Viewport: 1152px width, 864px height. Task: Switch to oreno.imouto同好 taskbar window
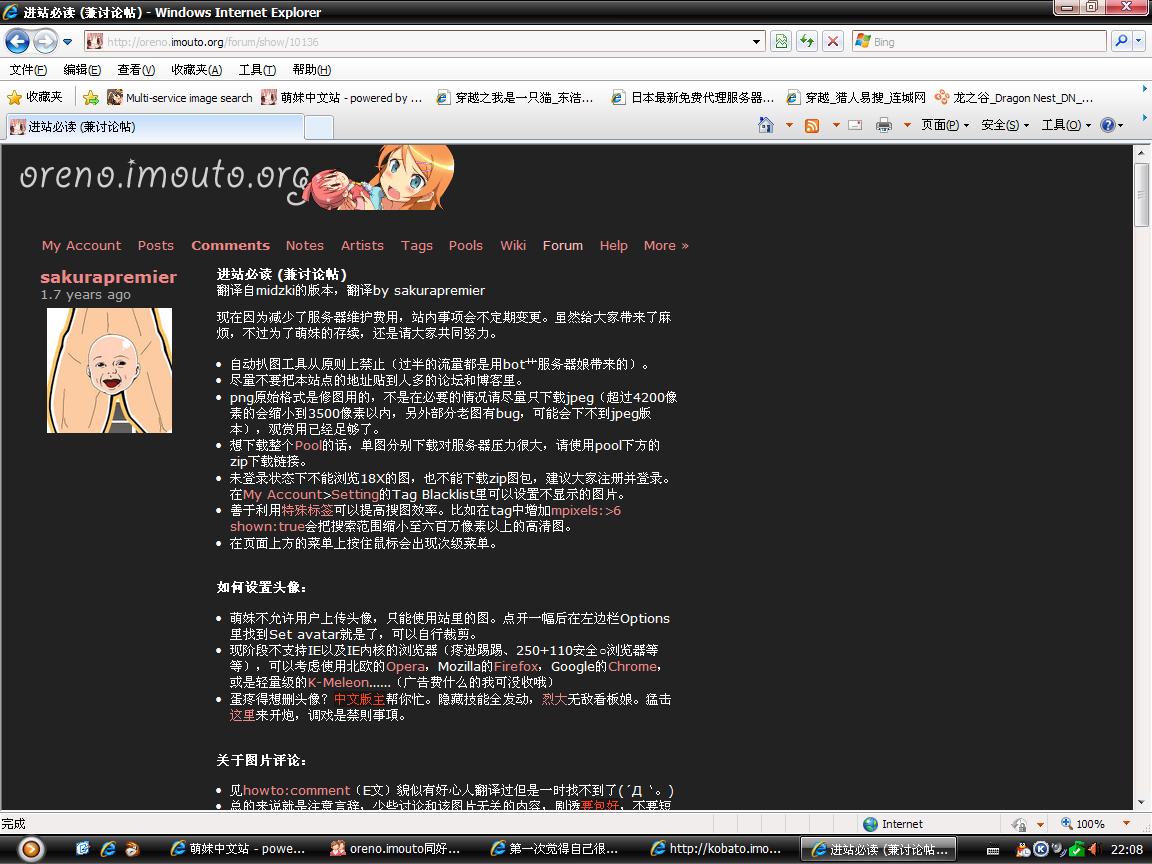point(397,849)
